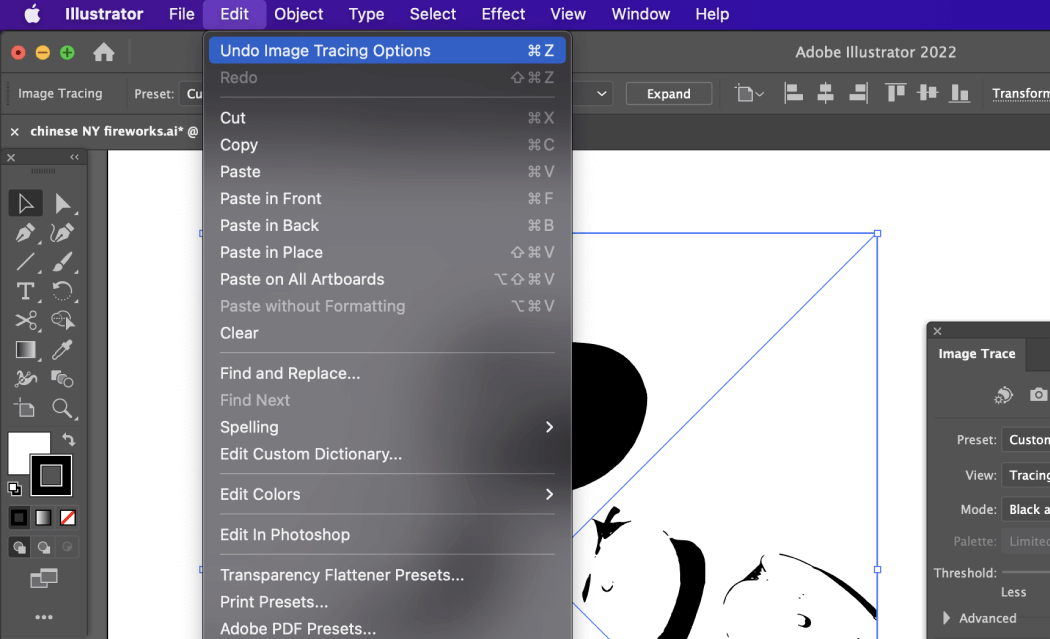Select the Gradient tool
This screenshot has width=1050, height=639.
click(25, 350)
